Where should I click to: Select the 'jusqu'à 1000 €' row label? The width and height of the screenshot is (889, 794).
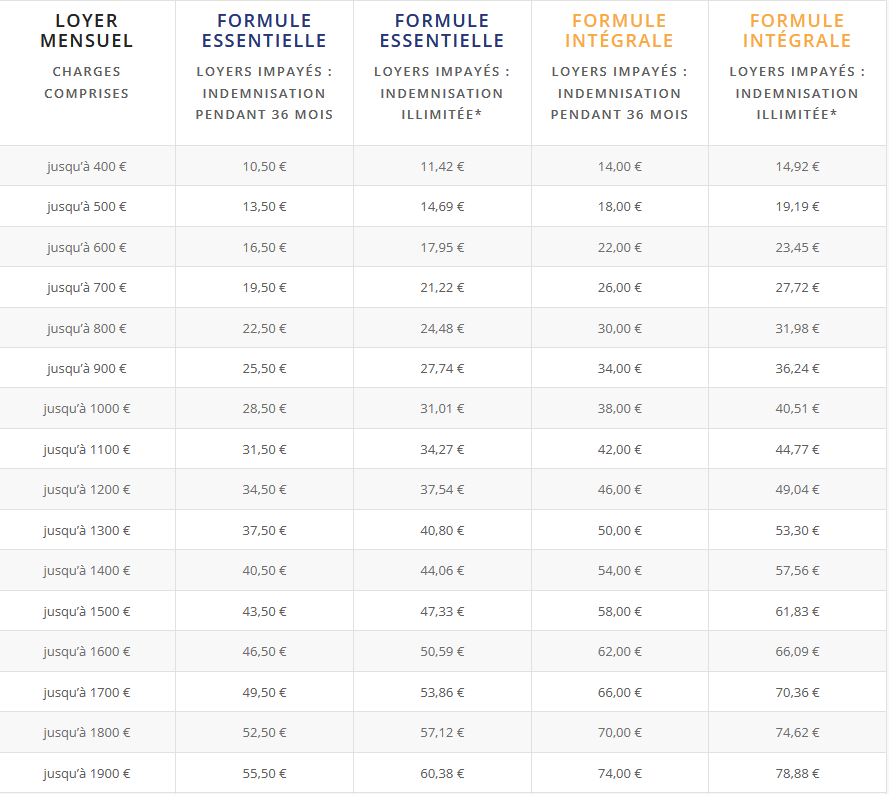click(x=87, y=409)
